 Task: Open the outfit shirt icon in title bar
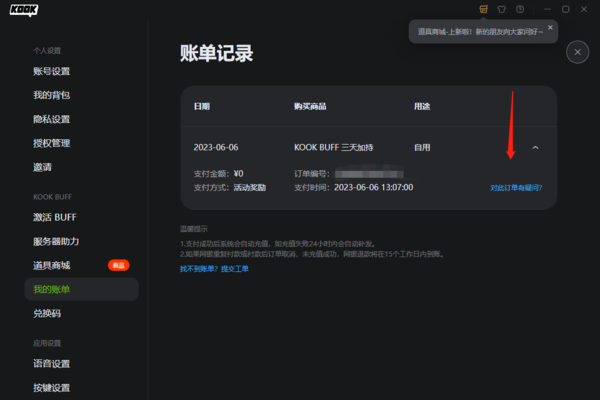(502, 9)
